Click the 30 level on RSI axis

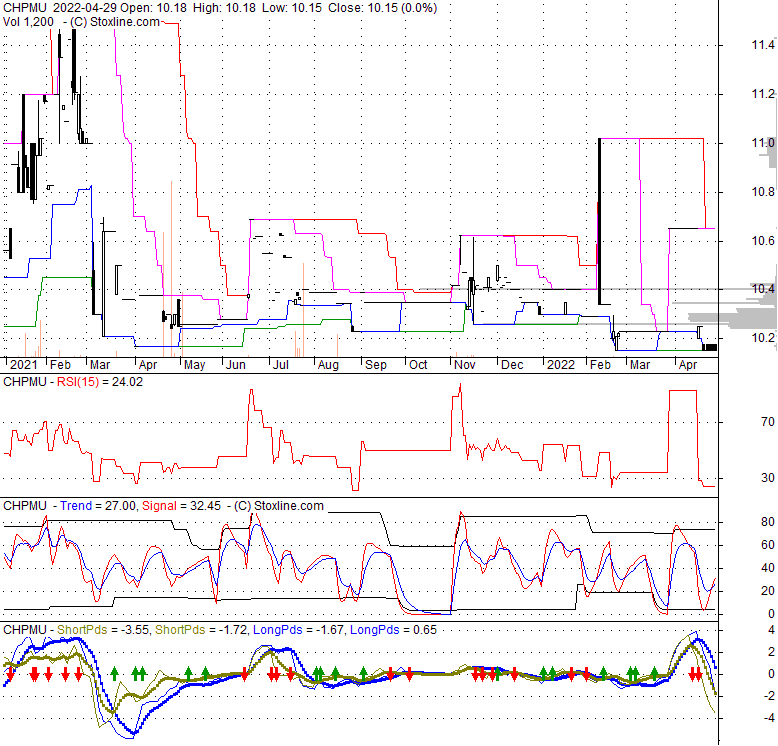[x=767, y=478]
